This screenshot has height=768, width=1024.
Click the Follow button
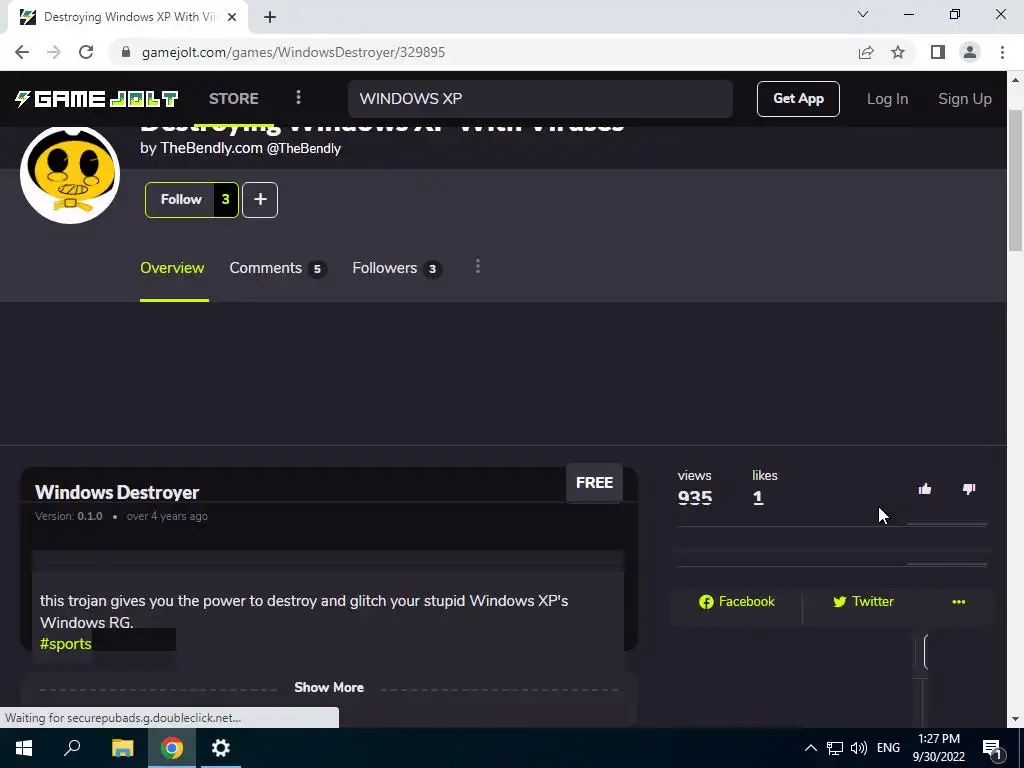coord(180,199)
